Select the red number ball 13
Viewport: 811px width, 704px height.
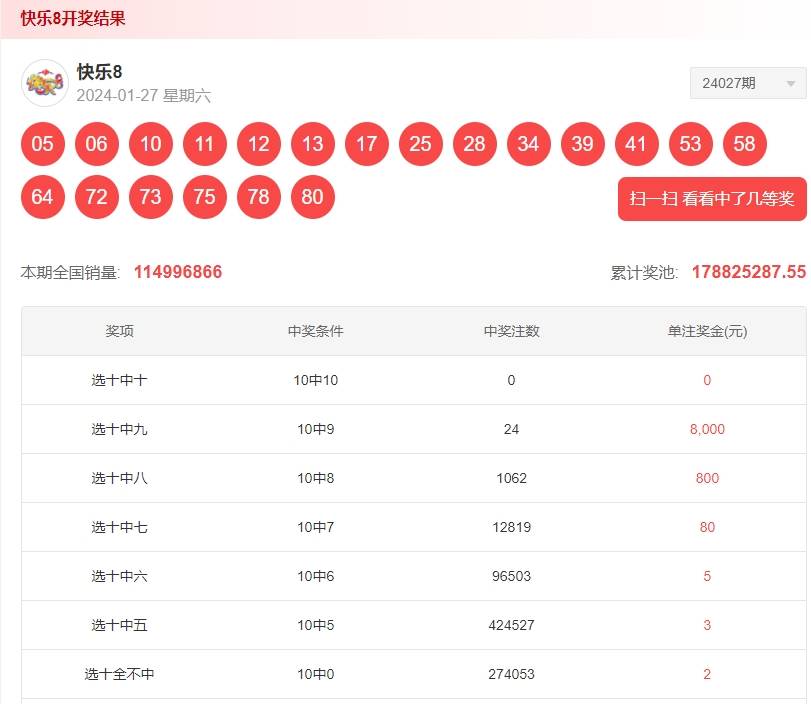click(x=313, y=144)
